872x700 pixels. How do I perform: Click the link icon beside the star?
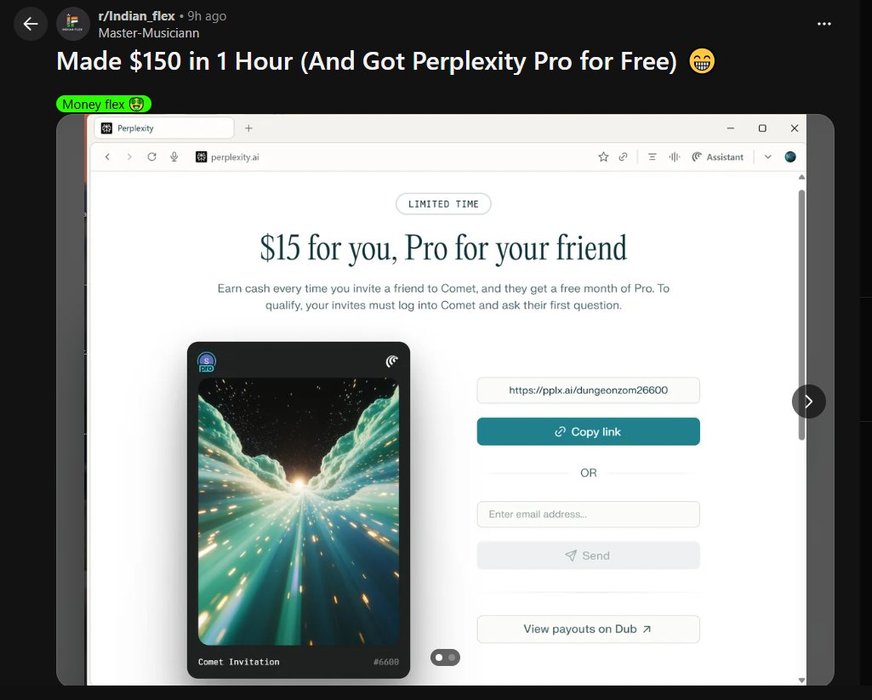623,157
